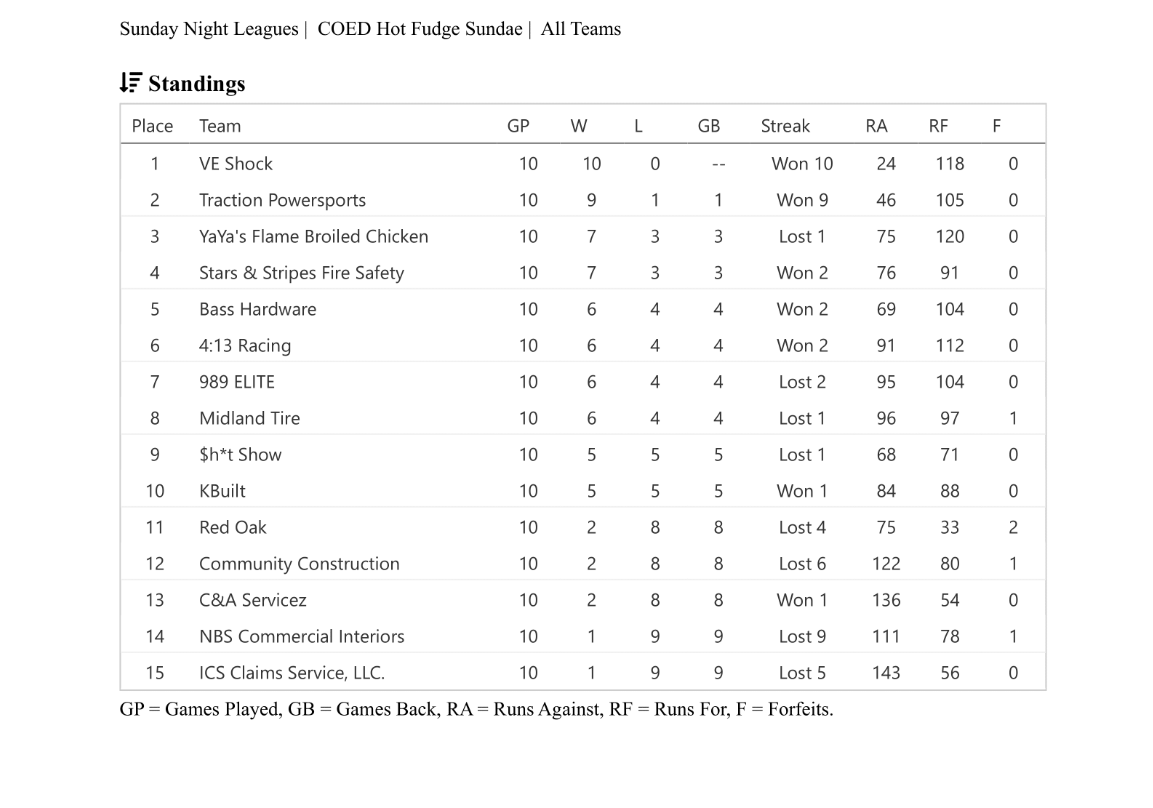
Task: Click the GP column header
Action: (518, 126)
